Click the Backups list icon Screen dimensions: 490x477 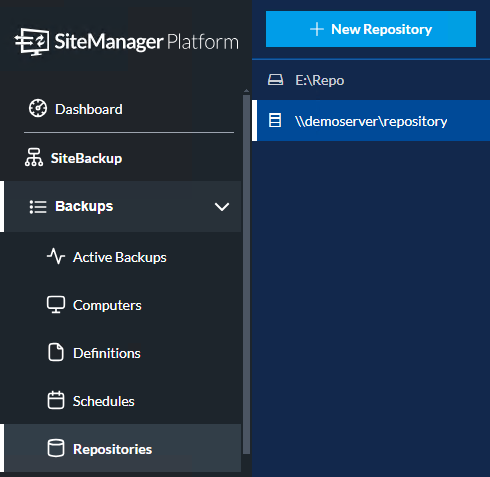point(38,207)
